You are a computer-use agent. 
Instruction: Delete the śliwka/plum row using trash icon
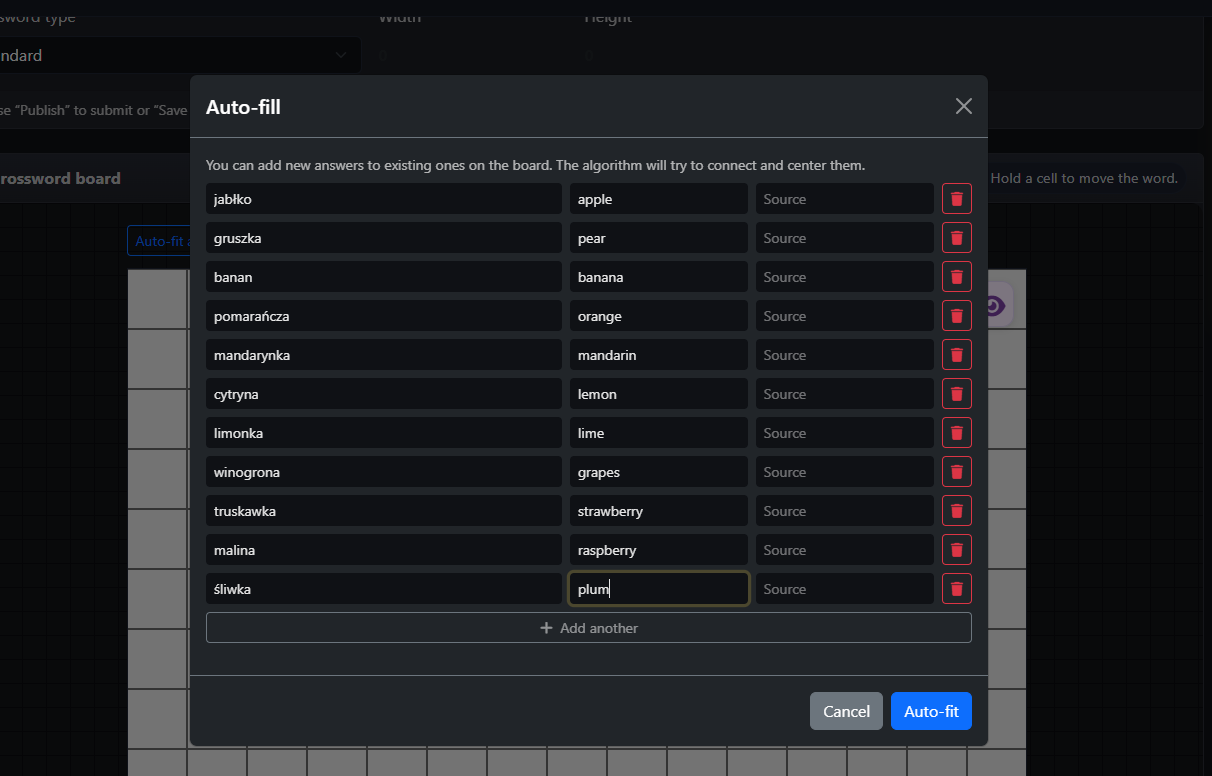pos(956,588)
